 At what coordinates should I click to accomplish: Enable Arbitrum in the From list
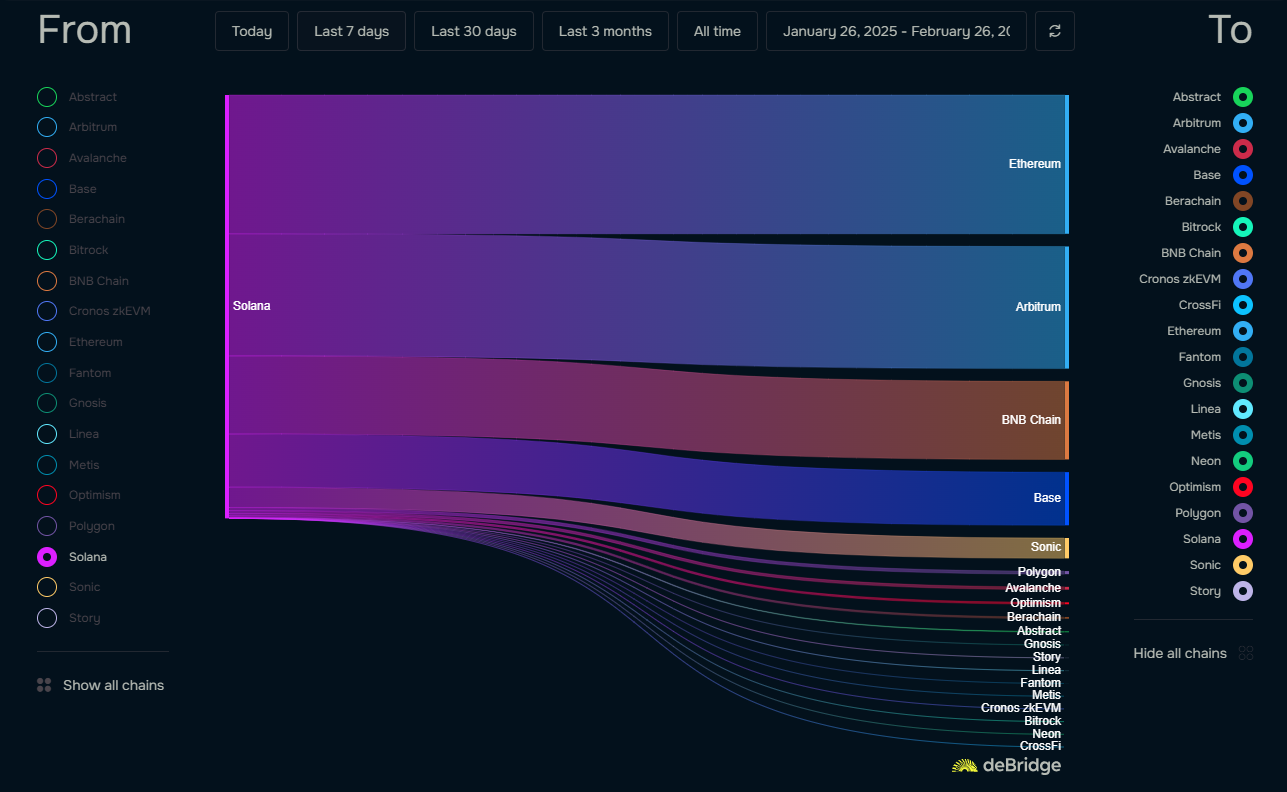pyautogui.click(x=47, y=127)
